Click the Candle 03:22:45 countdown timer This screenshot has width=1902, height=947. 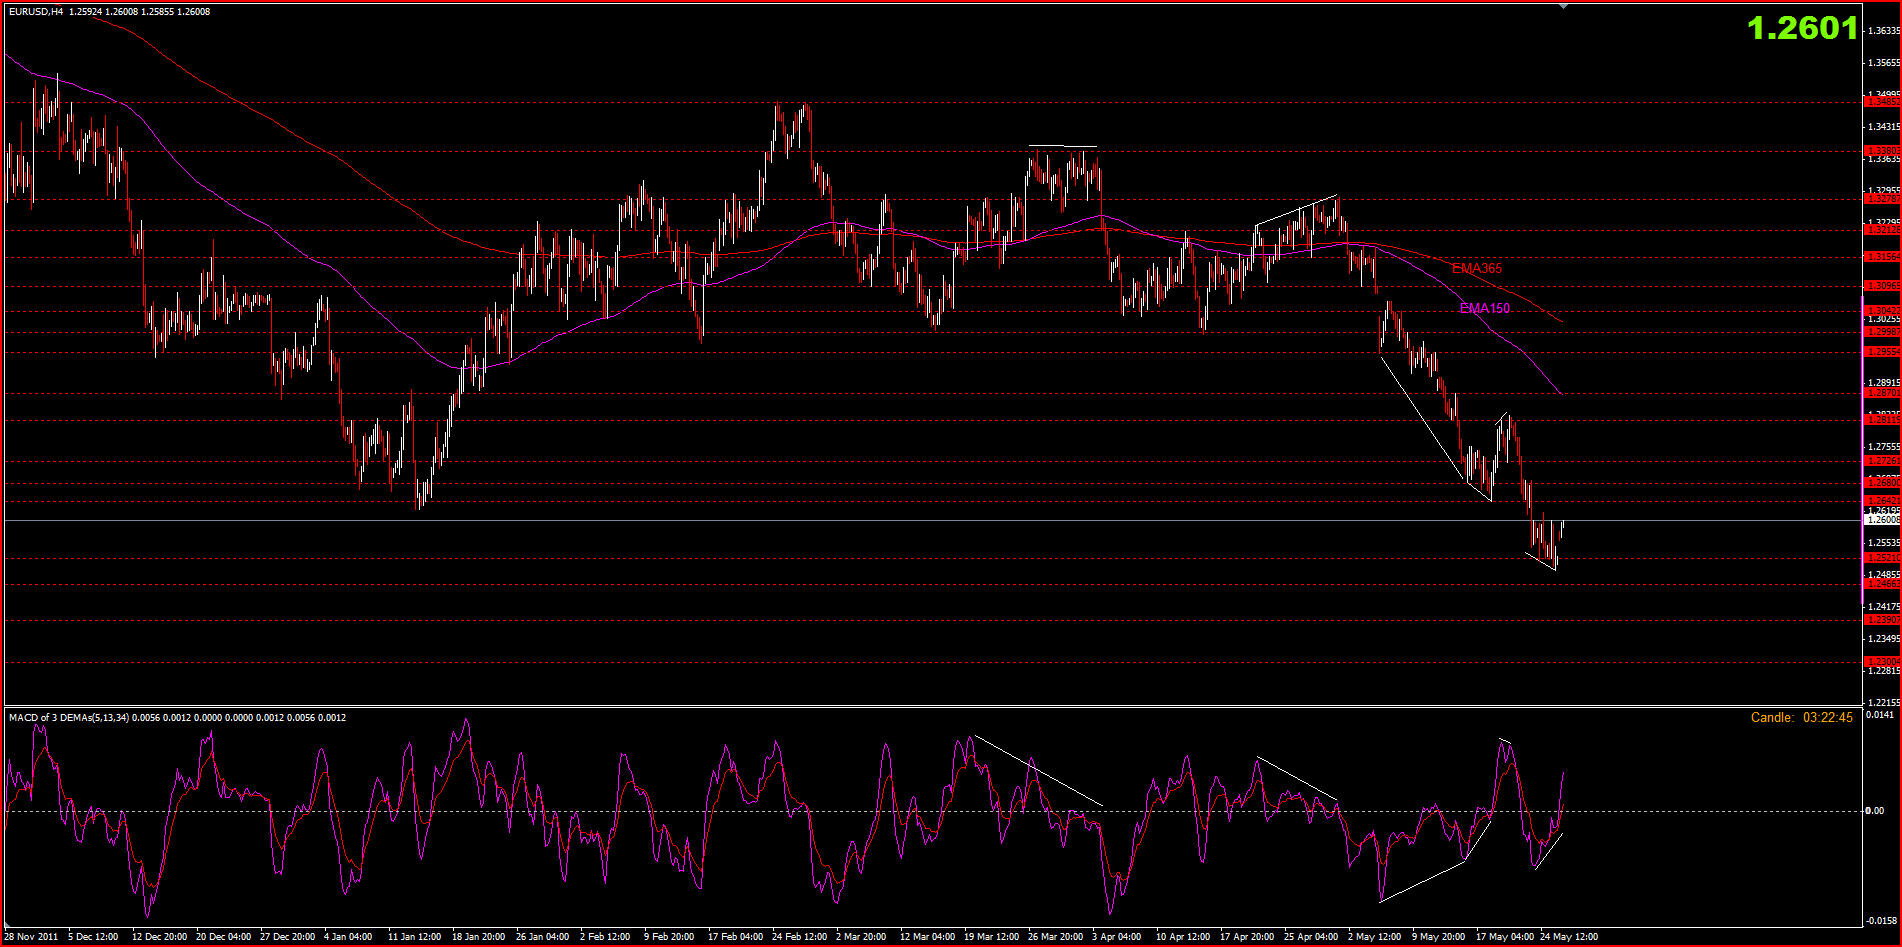click(1802, 717)
